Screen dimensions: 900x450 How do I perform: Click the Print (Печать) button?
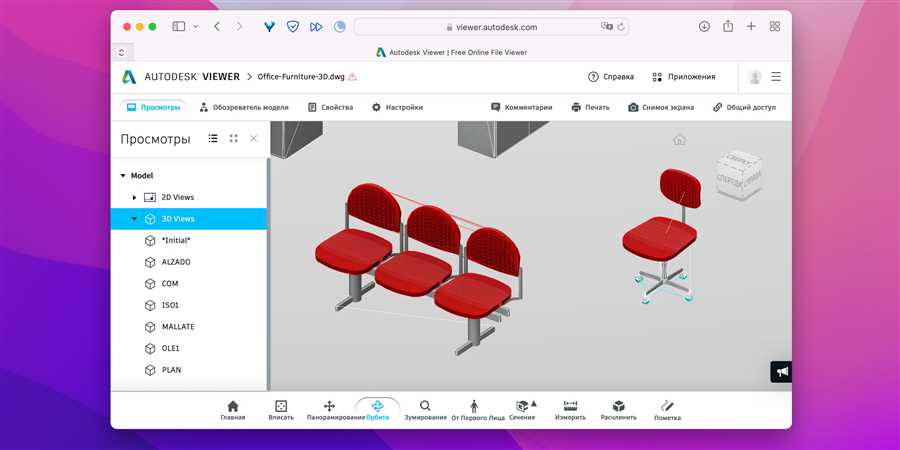point(590,107)
